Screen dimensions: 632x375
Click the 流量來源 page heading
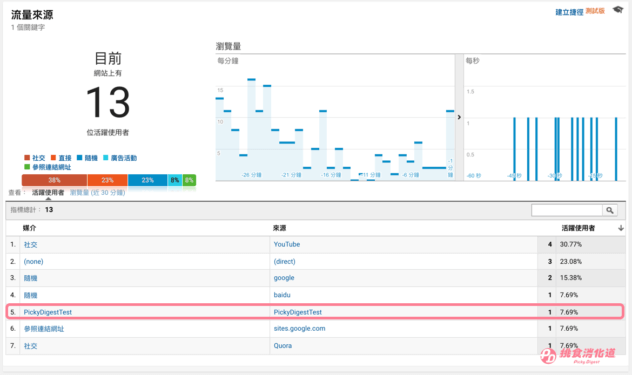32,15
